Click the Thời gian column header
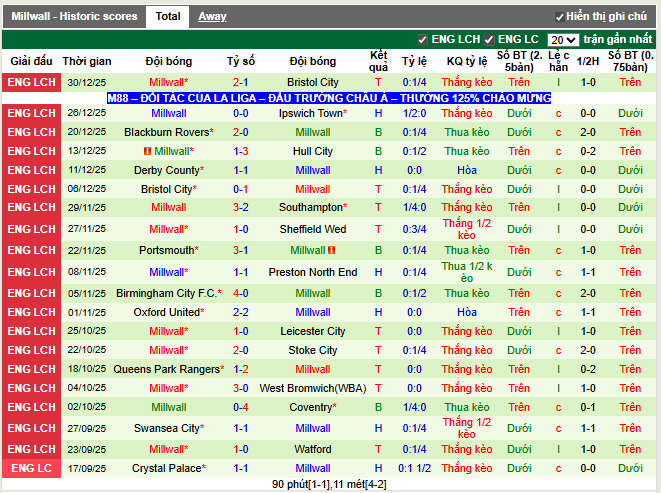 point(87,62)
